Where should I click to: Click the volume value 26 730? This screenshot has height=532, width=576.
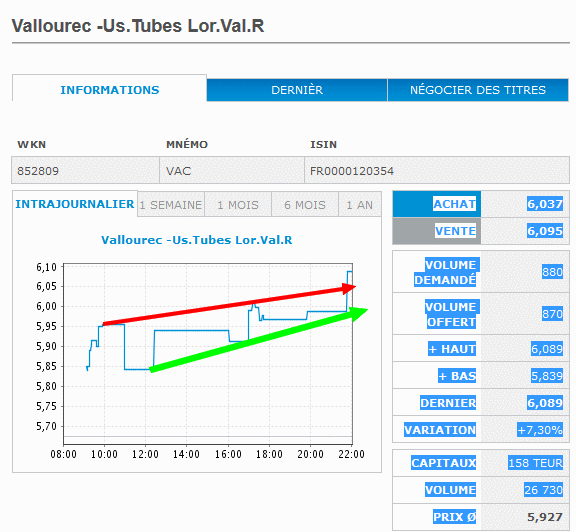(543, 490)
